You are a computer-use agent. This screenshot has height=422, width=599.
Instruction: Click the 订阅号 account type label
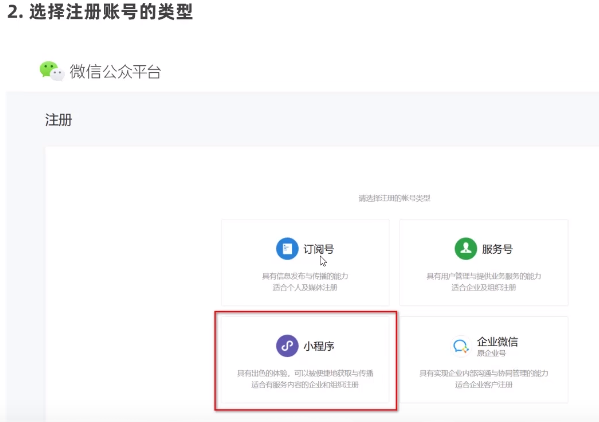tap(319, 249)
